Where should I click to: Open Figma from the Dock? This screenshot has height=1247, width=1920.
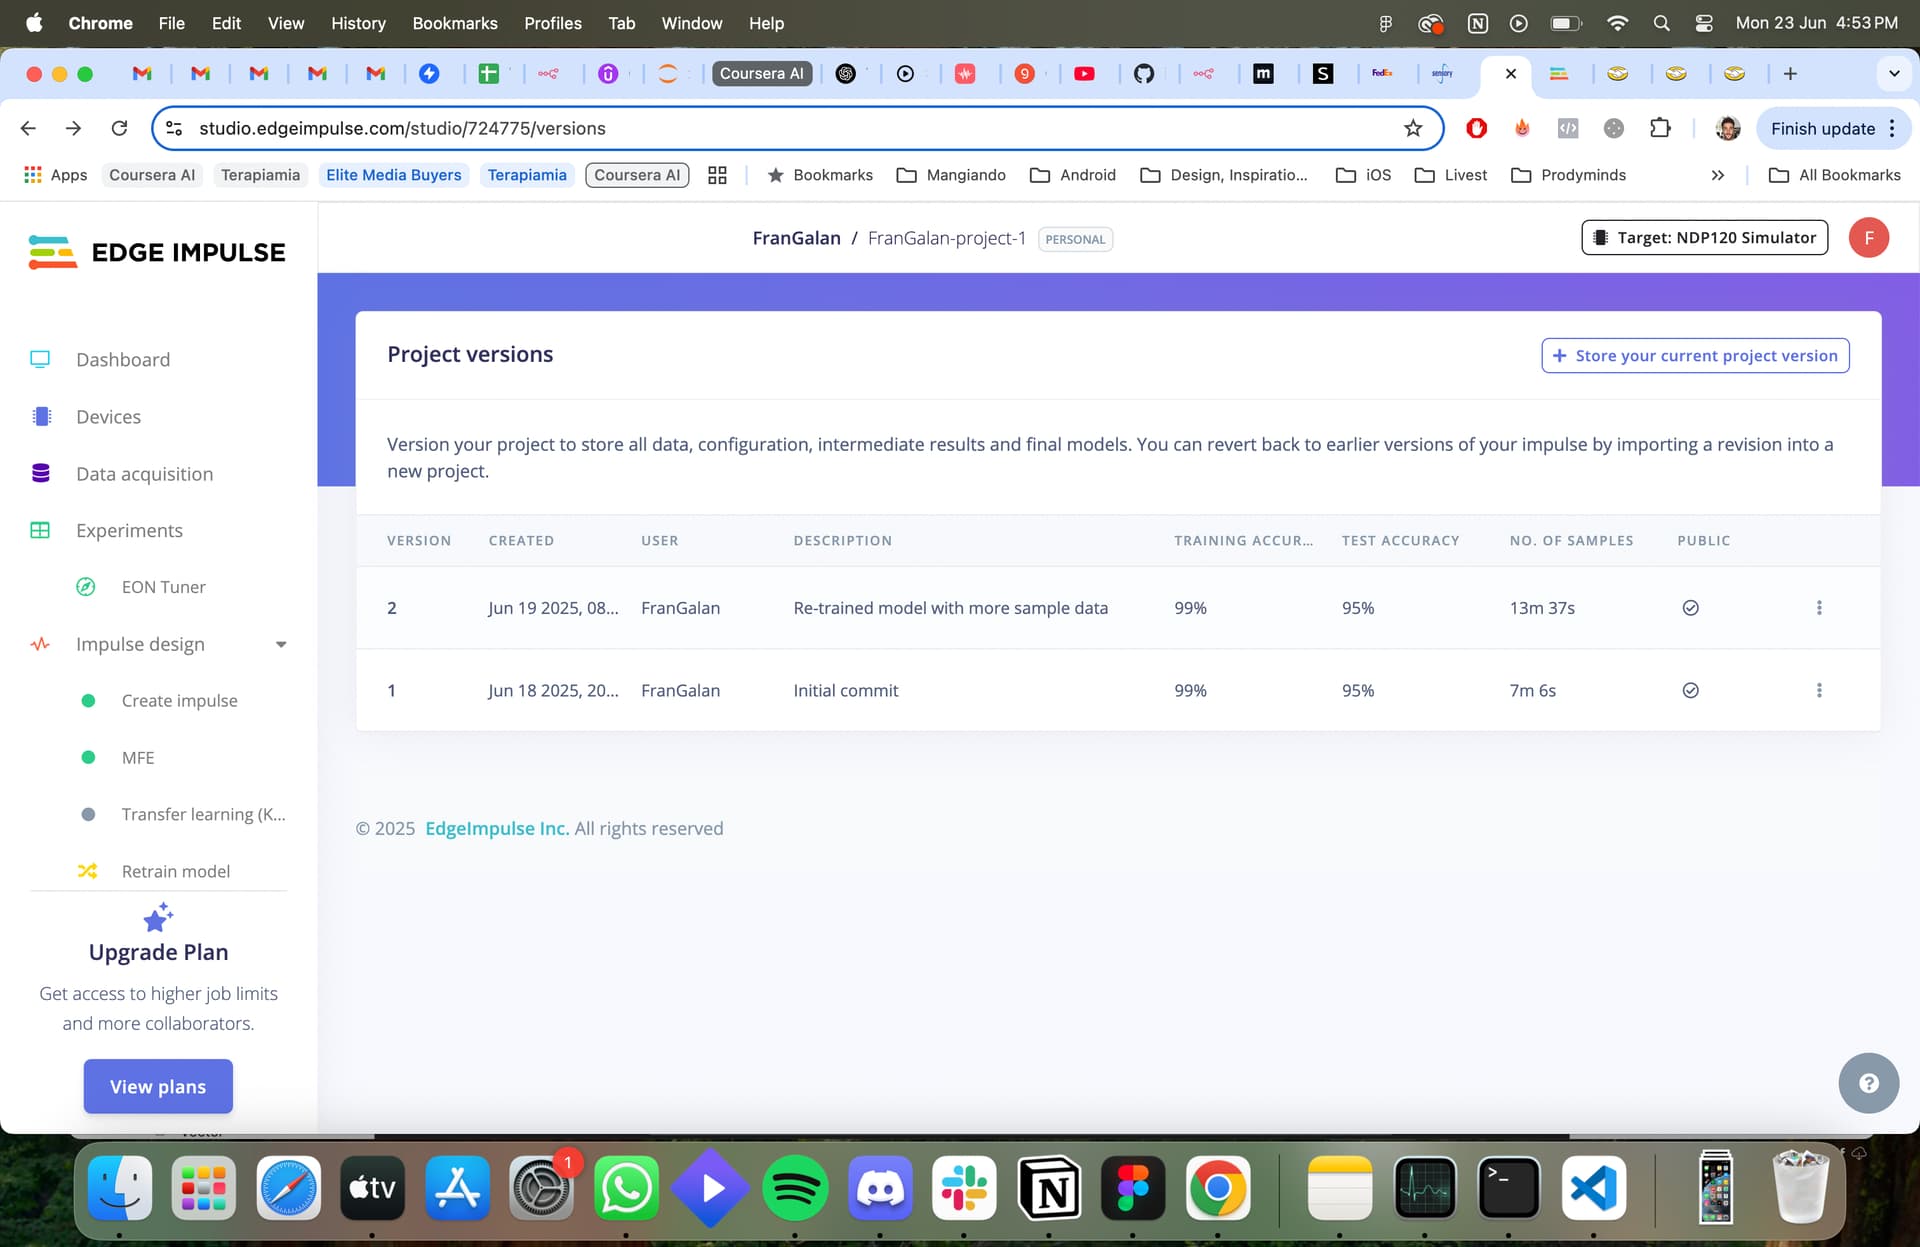1133,1188
